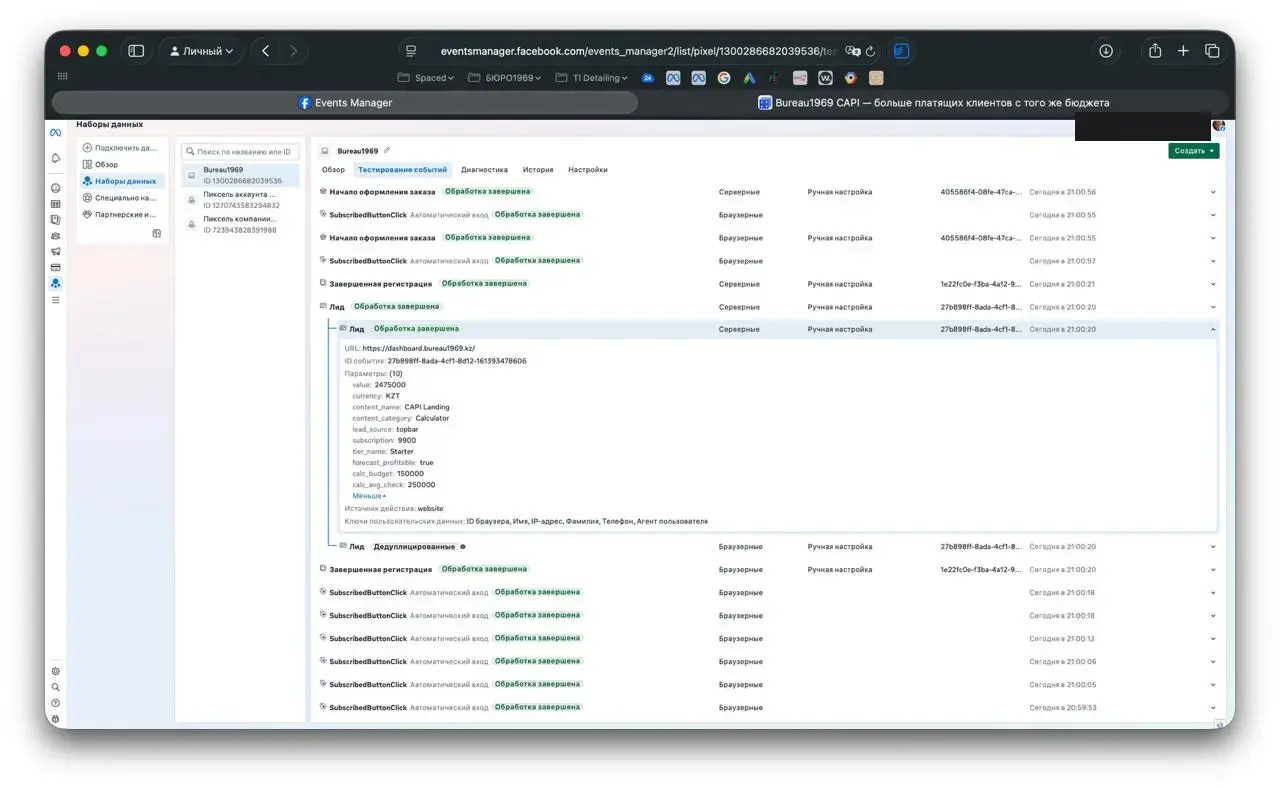Viewport: 1280px width, 788px height.
Task: Open the hamburger all-tools menu icon
Action: [55, 300]
